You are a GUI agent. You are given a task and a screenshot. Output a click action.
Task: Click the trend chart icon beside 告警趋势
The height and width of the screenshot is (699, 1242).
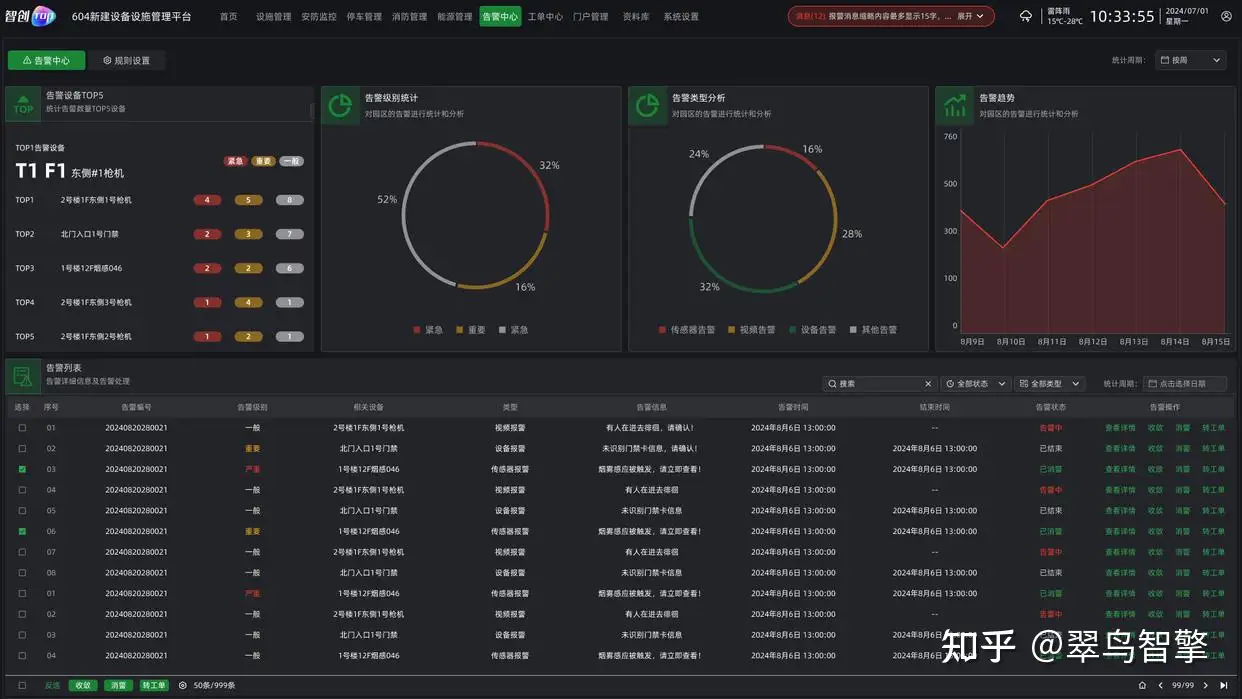[954, 105]
